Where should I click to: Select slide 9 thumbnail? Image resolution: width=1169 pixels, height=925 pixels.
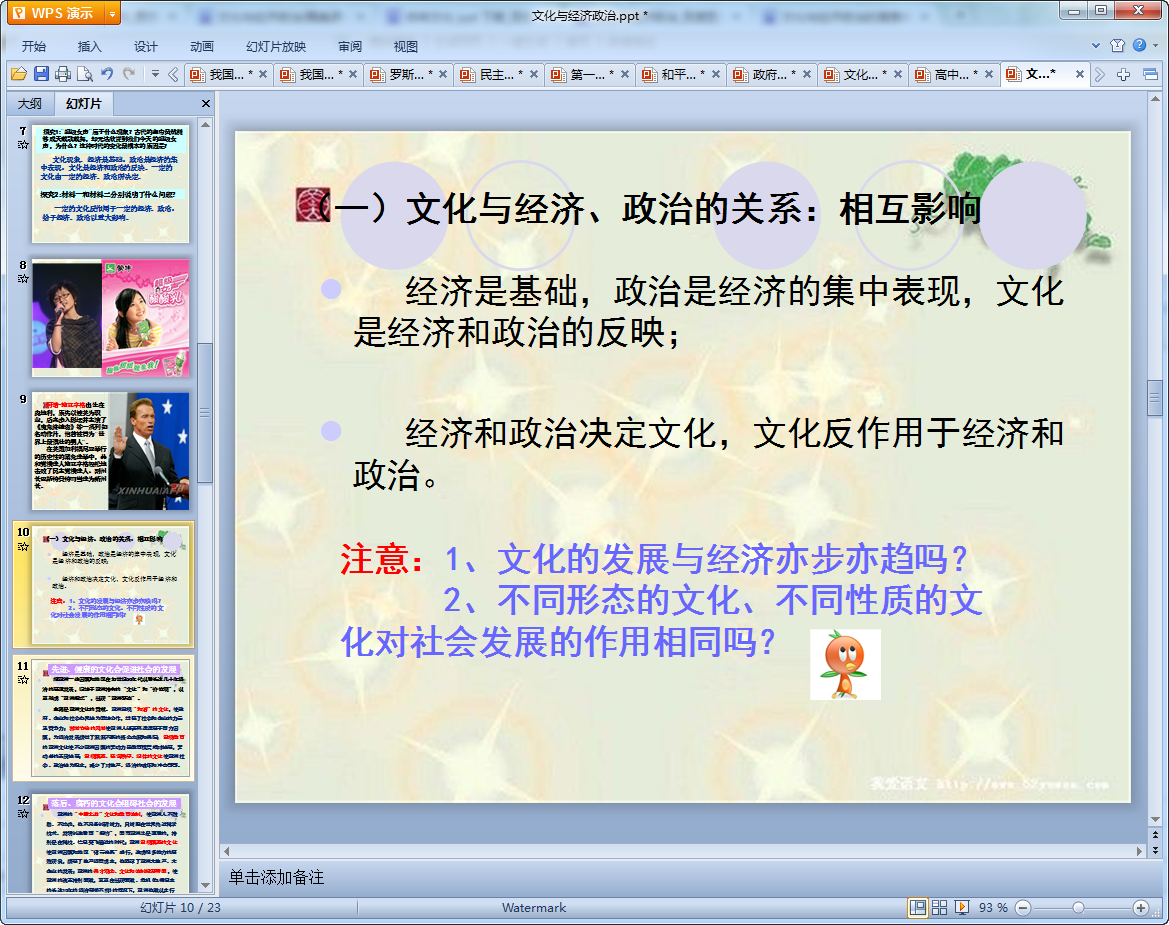click(x=110, y=451)
